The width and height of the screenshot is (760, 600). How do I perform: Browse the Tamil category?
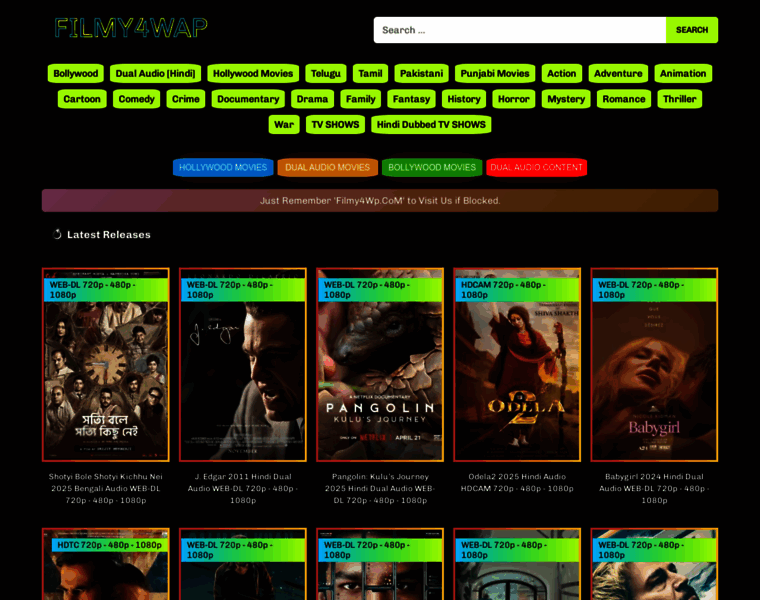(370, 74)
